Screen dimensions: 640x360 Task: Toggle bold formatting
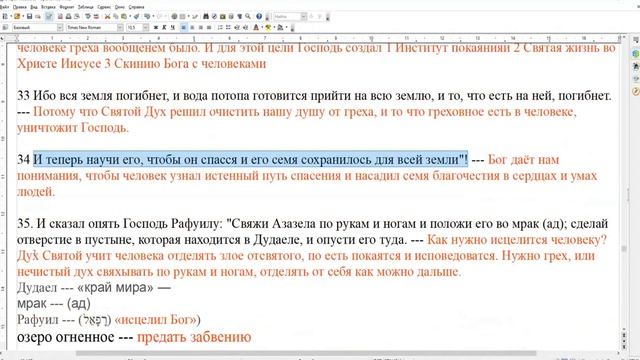click(x=156, y=27)
